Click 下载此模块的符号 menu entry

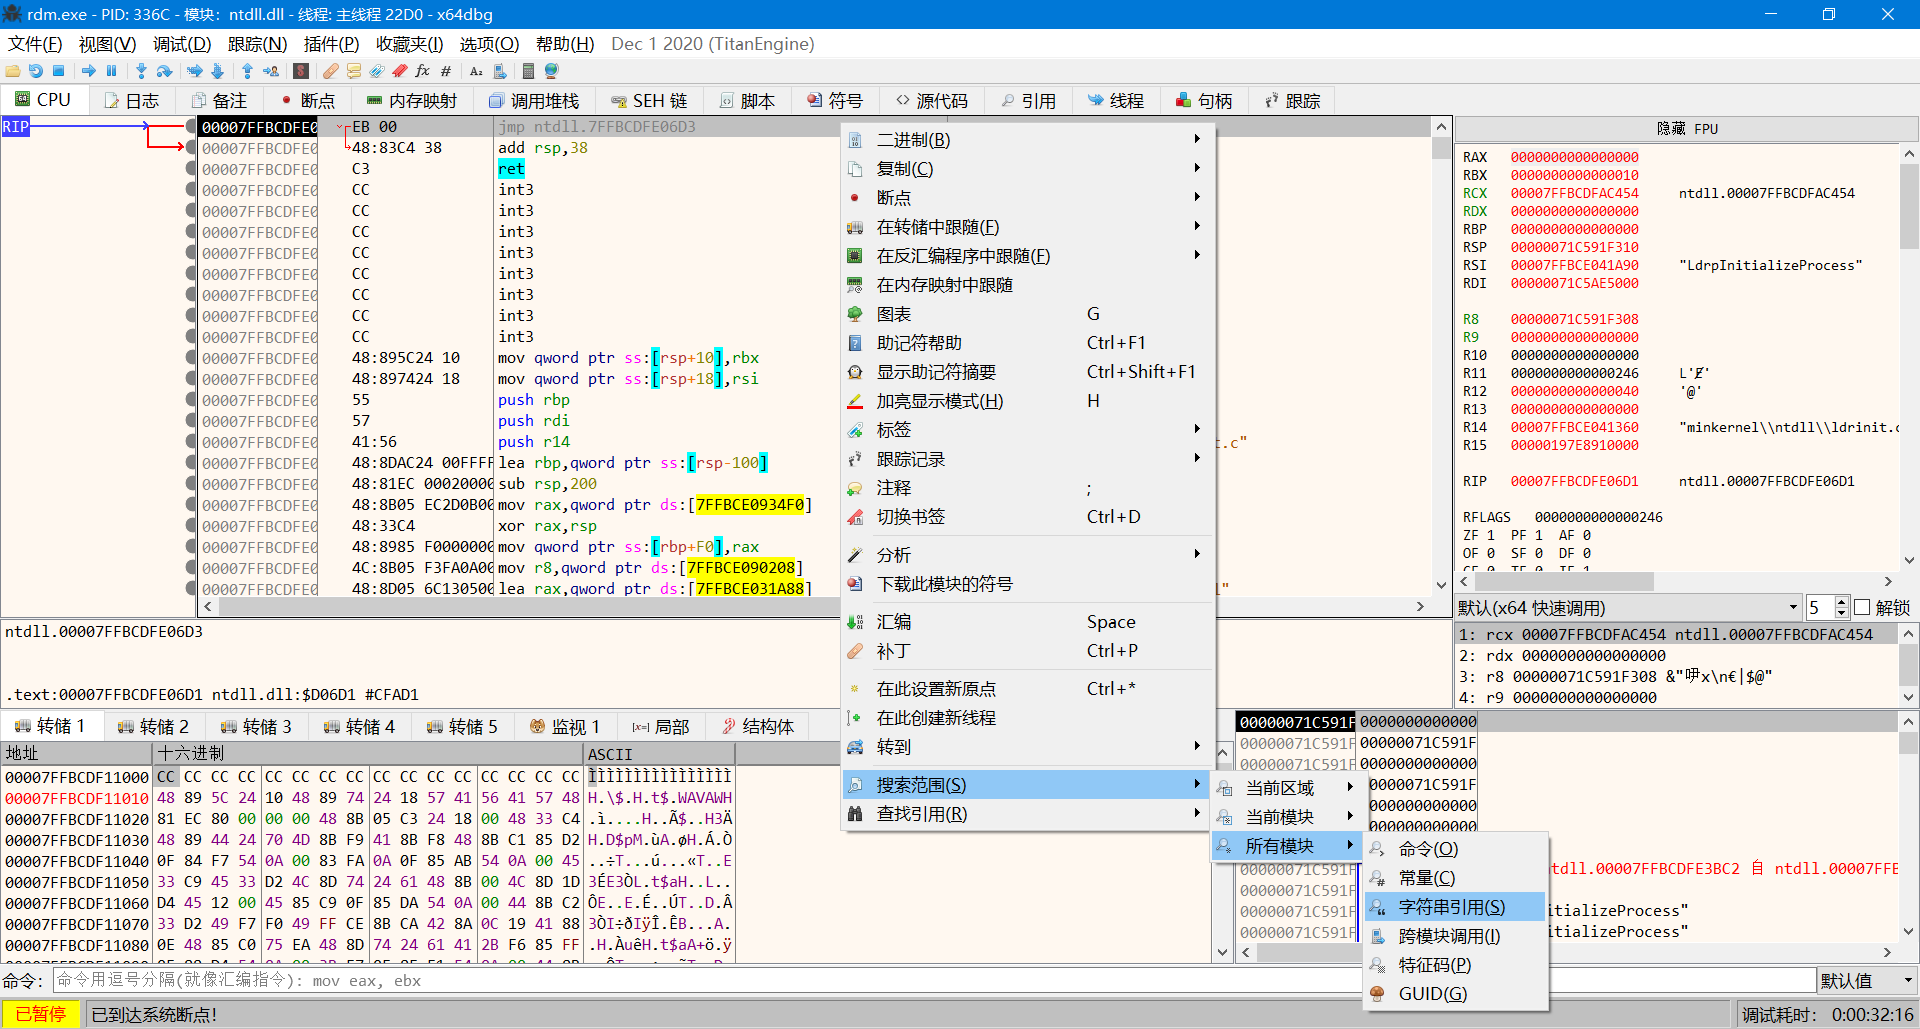click(1030, 584)
